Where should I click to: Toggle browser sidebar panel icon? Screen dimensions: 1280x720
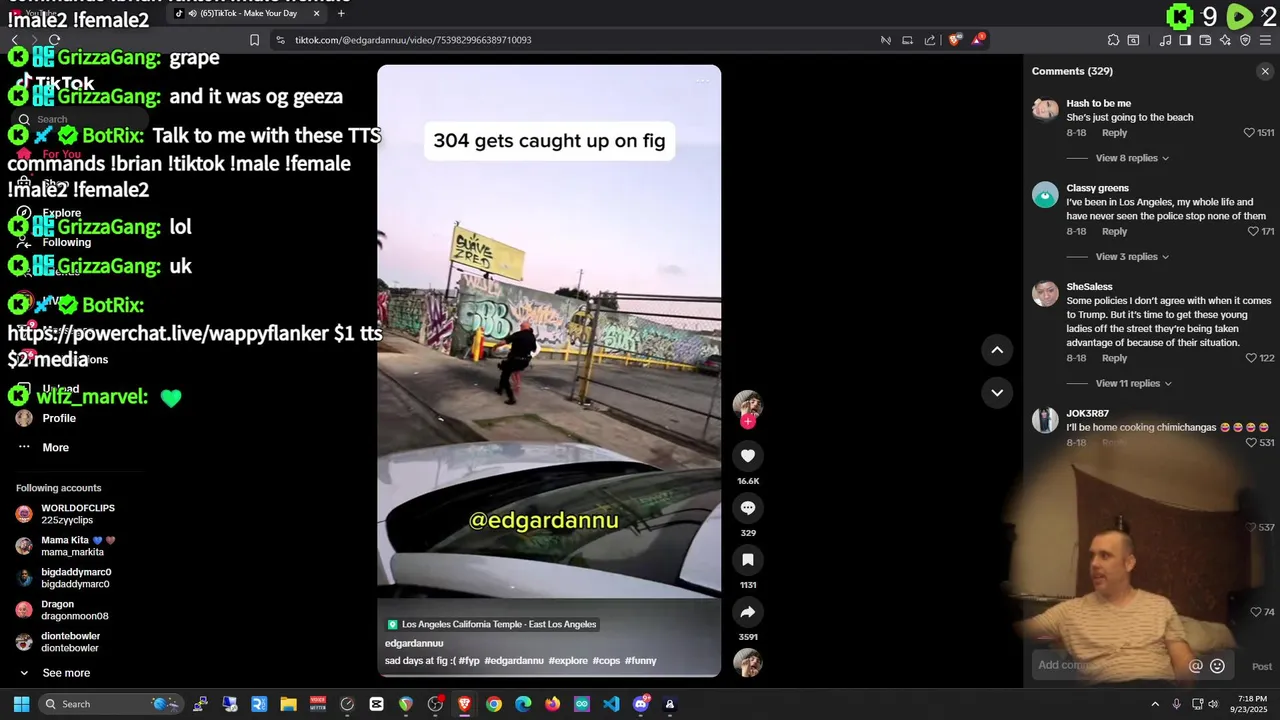[x=1185, y=40]
